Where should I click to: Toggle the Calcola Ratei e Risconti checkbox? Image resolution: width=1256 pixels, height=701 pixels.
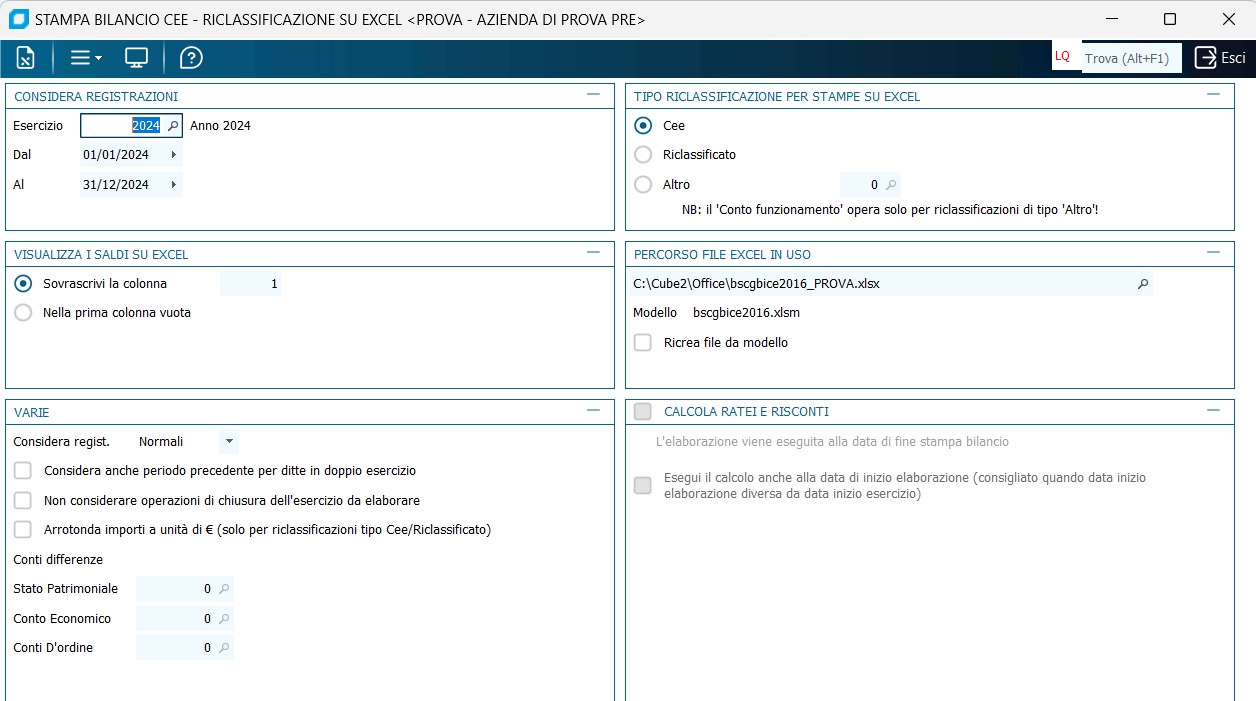(643, 412)
